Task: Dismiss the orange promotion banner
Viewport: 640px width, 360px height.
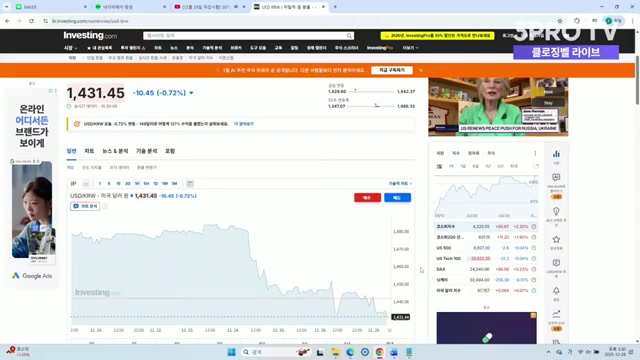Action: point(421,70)
